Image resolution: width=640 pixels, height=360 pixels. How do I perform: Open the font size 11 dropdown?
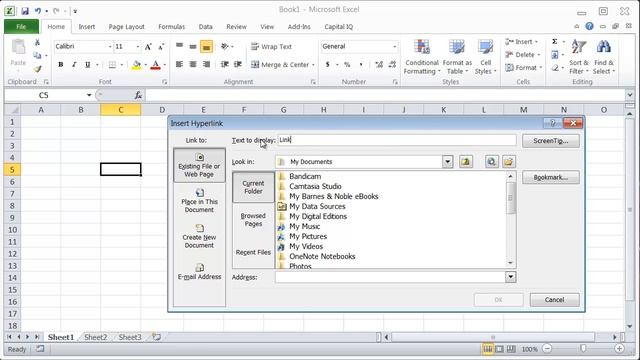[x=138, y=47]
